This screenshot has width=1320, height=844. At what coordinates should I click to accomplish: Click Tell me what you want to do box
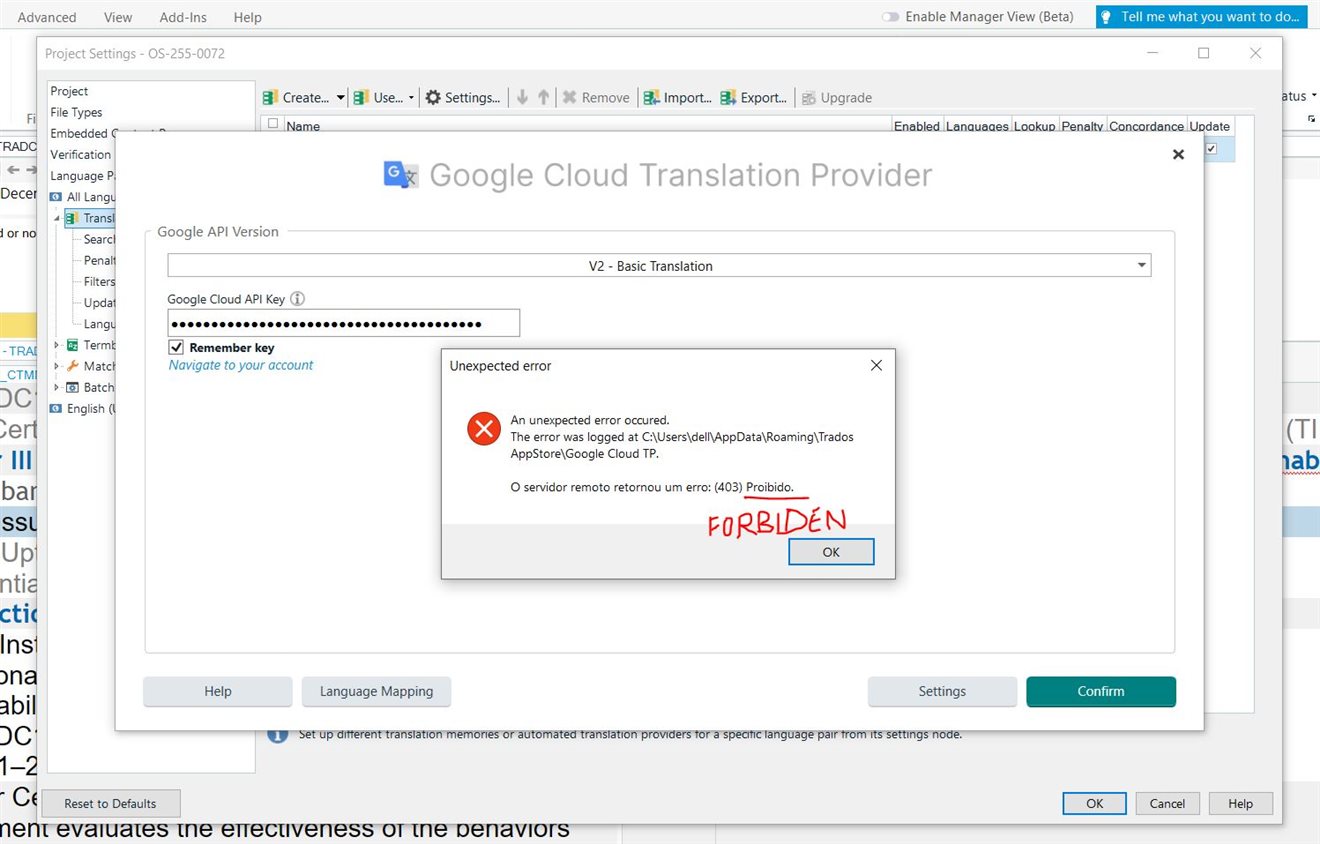pos(1201,17)
